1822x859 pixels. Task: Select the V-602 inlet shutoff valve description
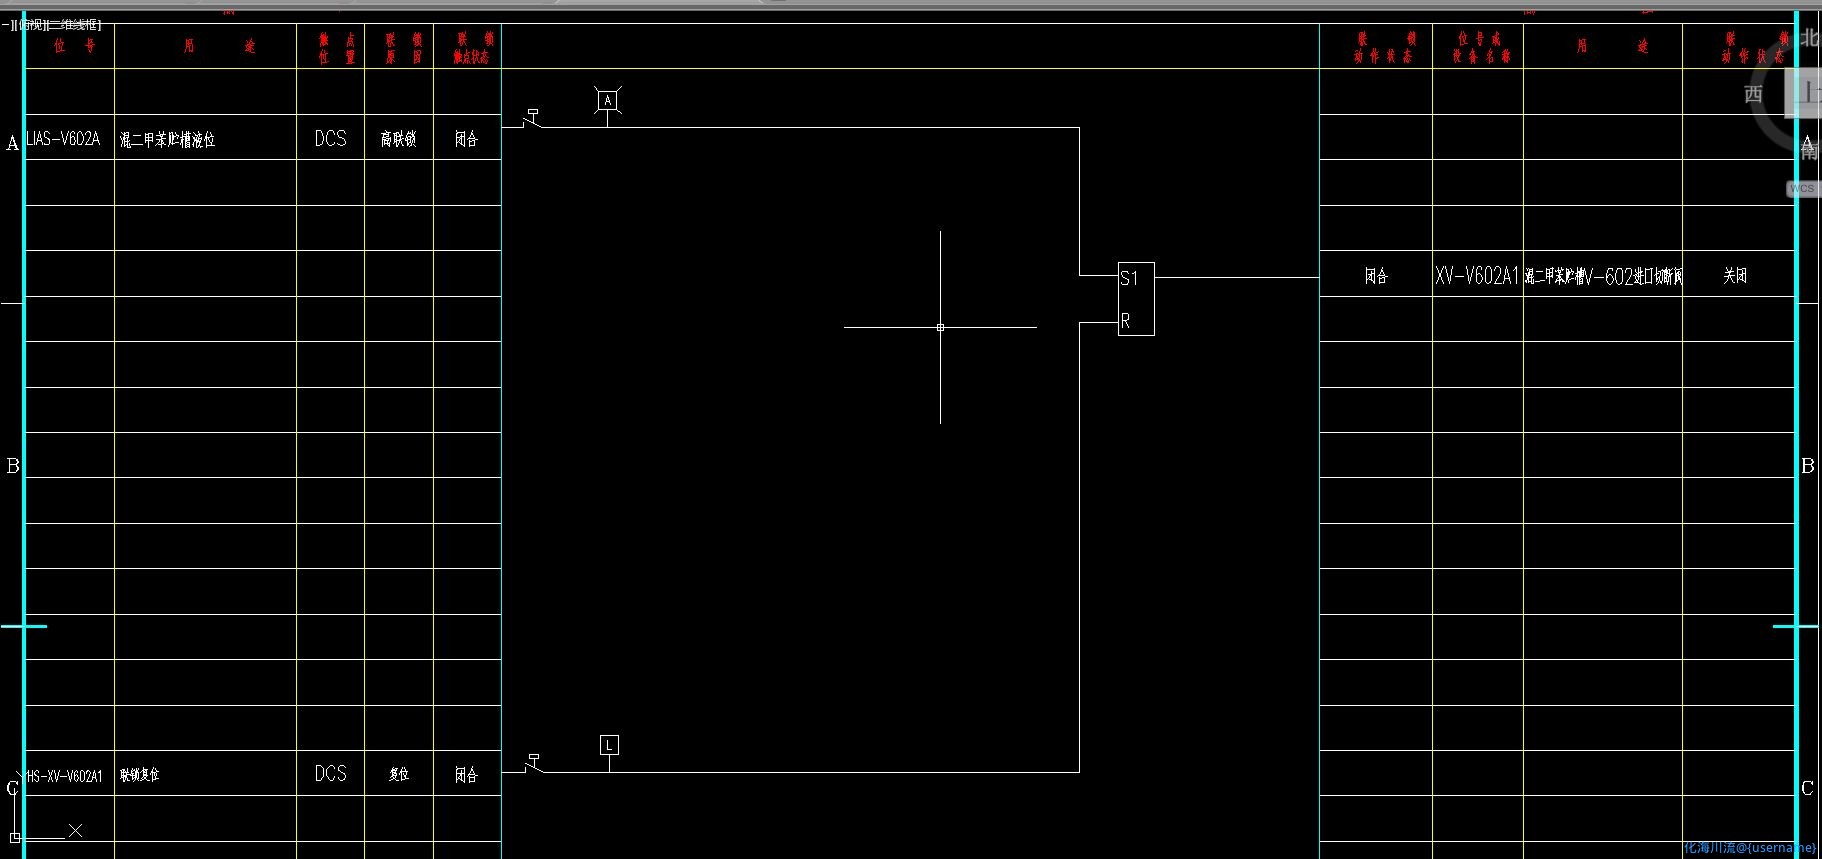pyautogui.click(x=1603, y=277)
